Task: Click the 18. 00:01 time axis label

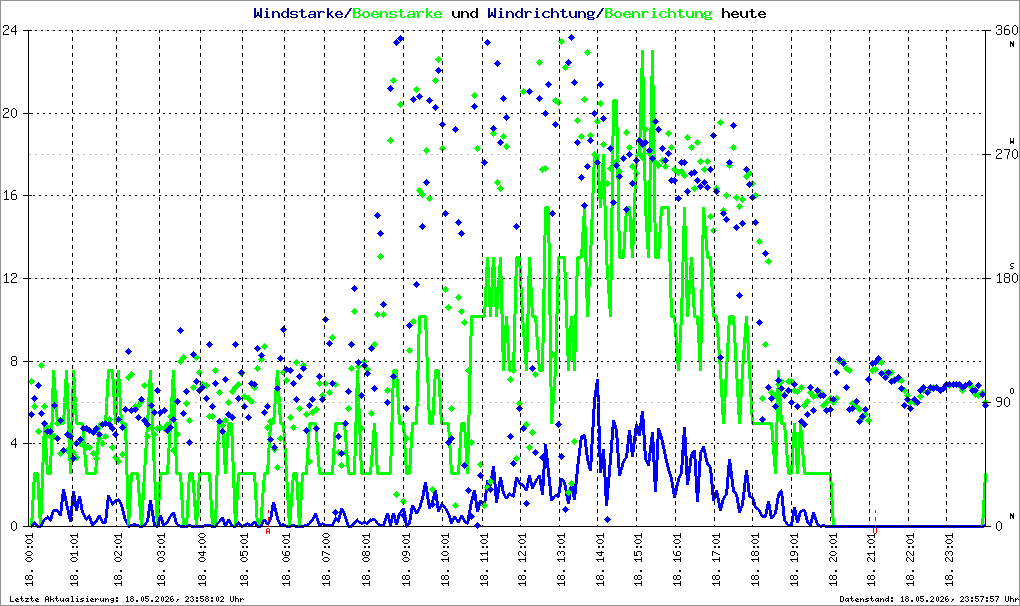Action: pyautogui.click(x=29, y=559)
